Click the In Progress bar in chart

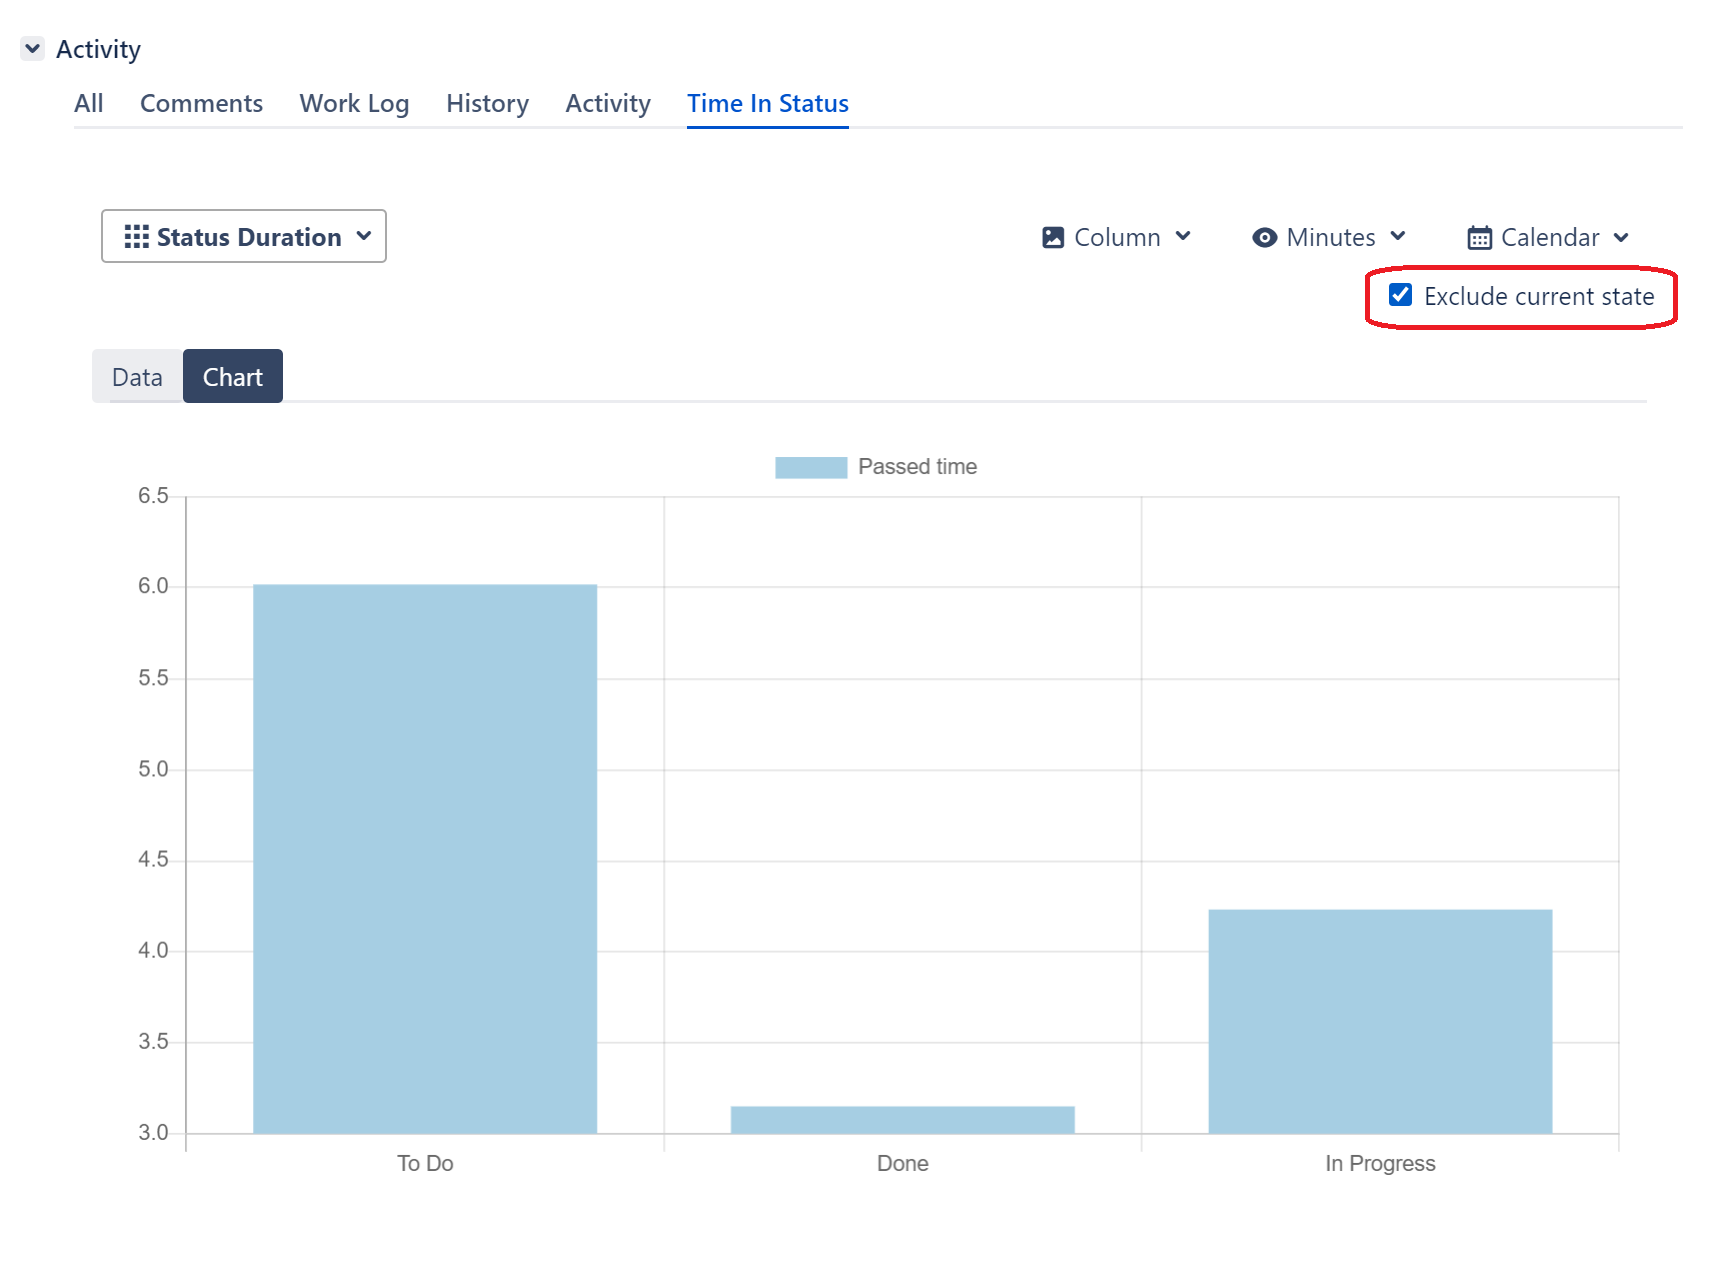(1380, 1020)
